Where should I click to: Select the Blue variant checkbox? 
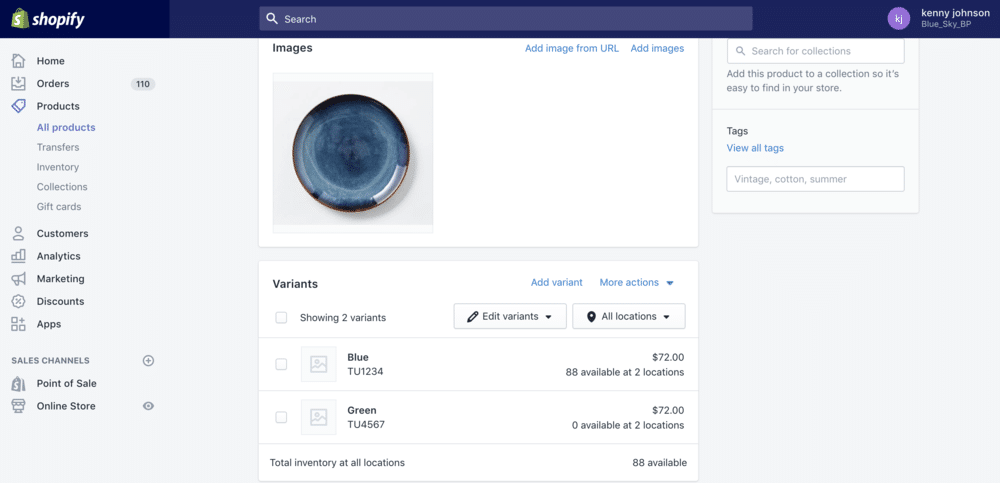point(281,365)
